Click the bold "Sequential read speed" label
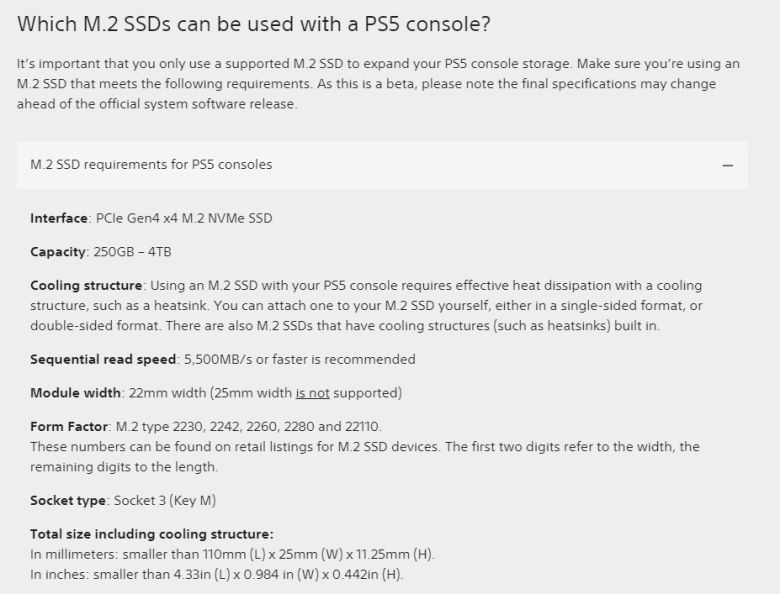Image resolution: width=780 pixels, height=594 pixels. click(x=104, y=359)
